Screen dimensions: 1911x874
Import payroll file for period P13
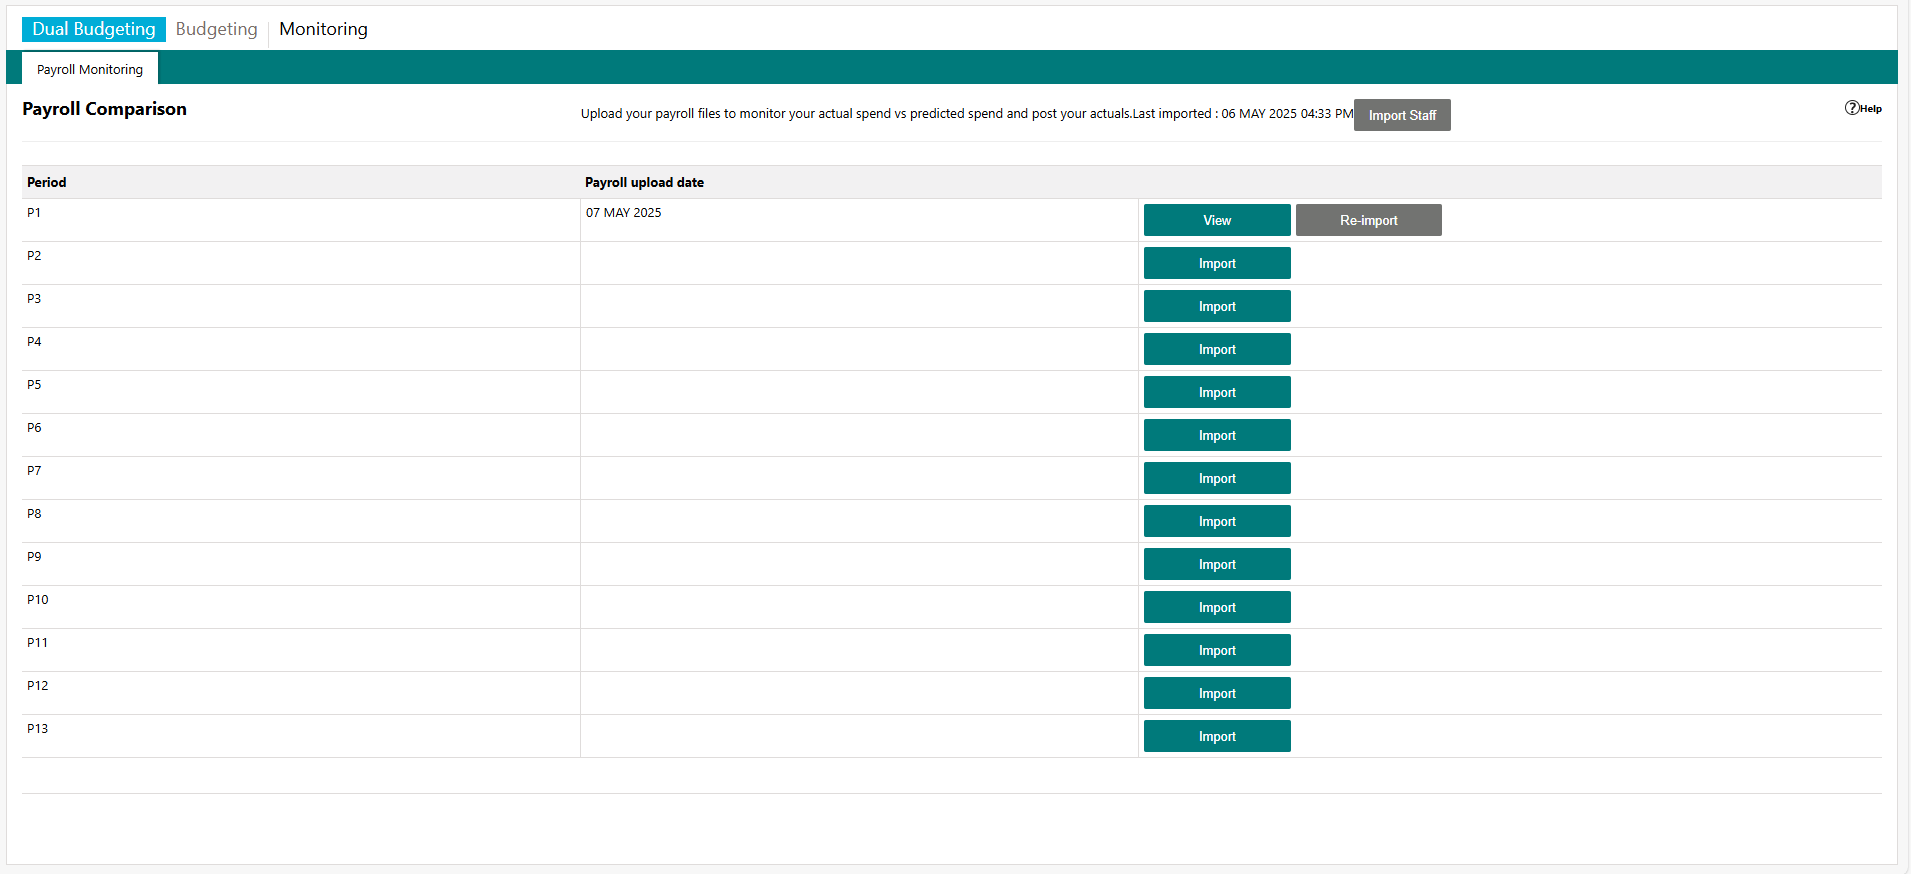pyautogui.click(x=1217, y=736)
